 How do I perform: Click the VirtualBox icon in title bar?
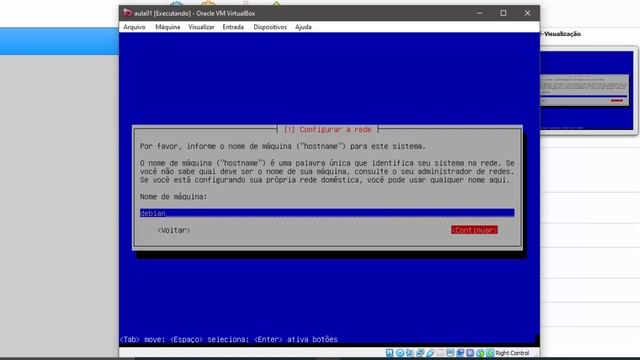point(127,13)
